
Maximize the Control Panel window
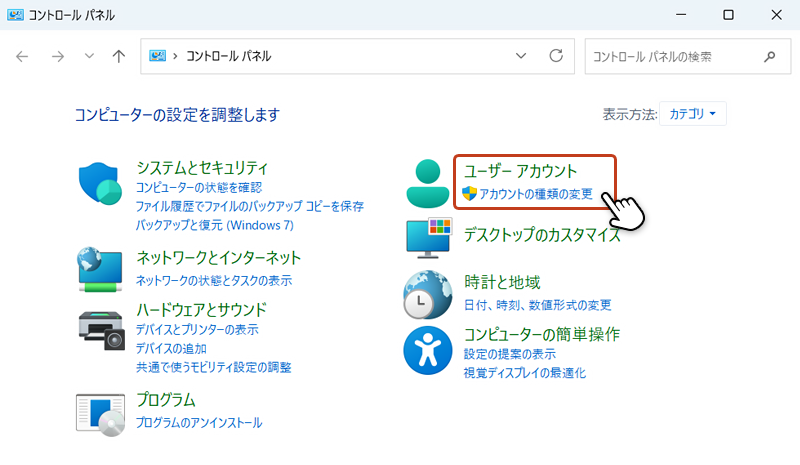tap(729, 15)
